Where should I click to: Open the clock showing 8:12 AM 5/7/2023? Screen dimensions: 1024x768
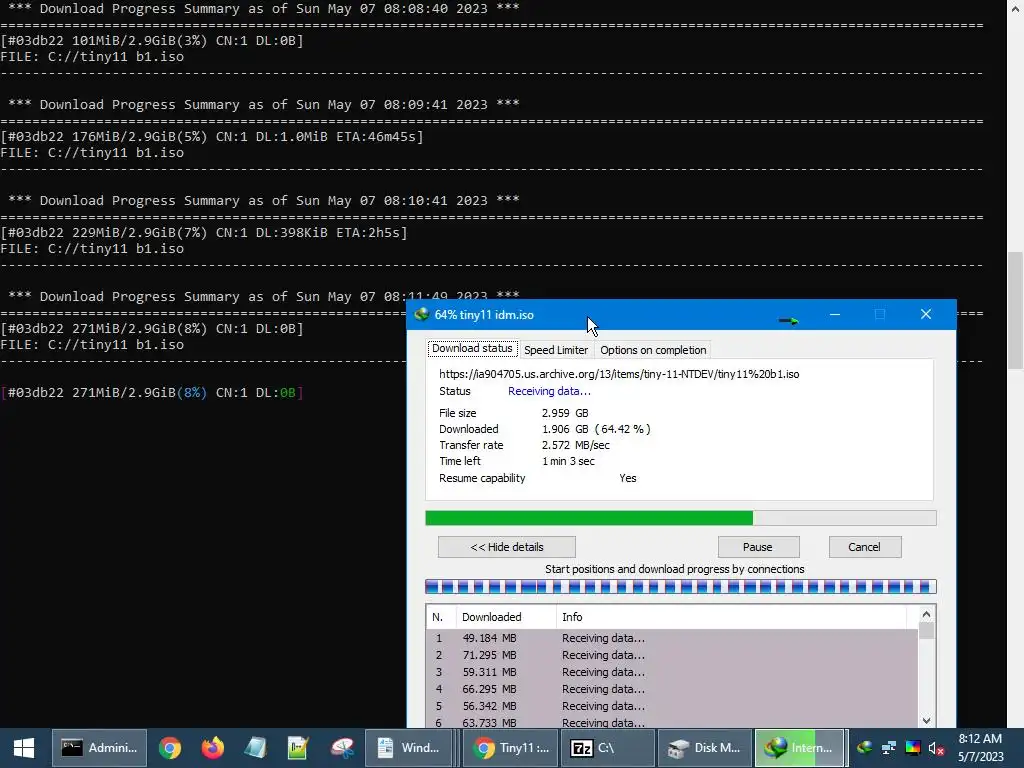[980, 748]
